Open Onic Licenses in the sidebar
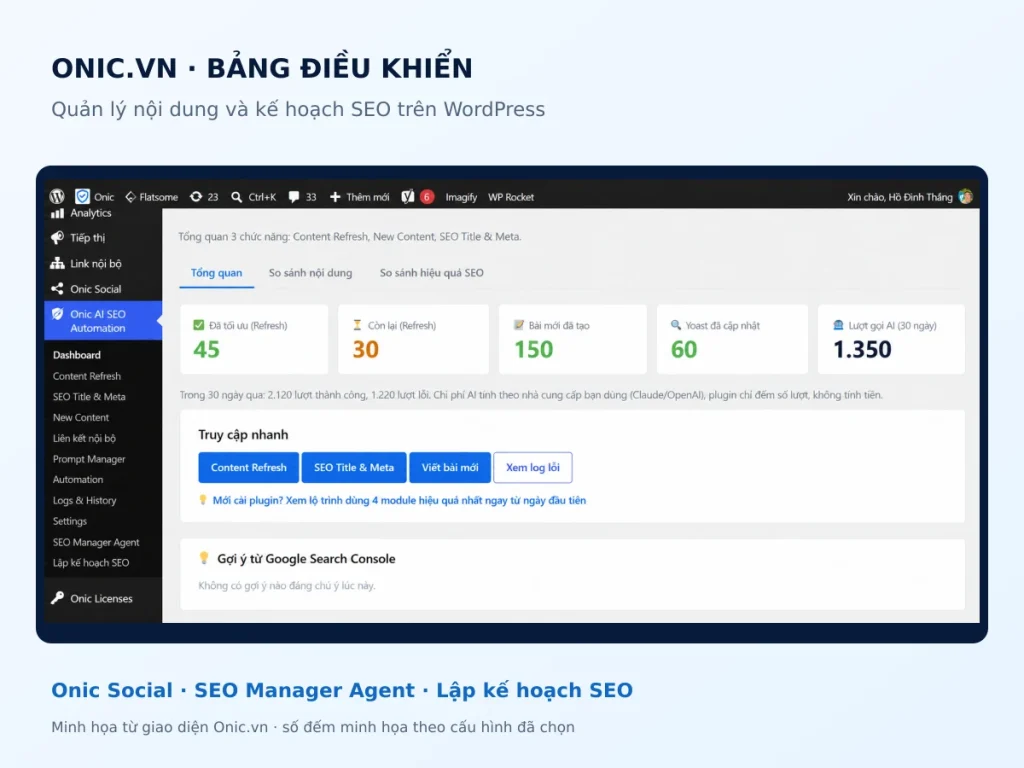Viewport: 1024px width, 768px height. tap(103, 598)
